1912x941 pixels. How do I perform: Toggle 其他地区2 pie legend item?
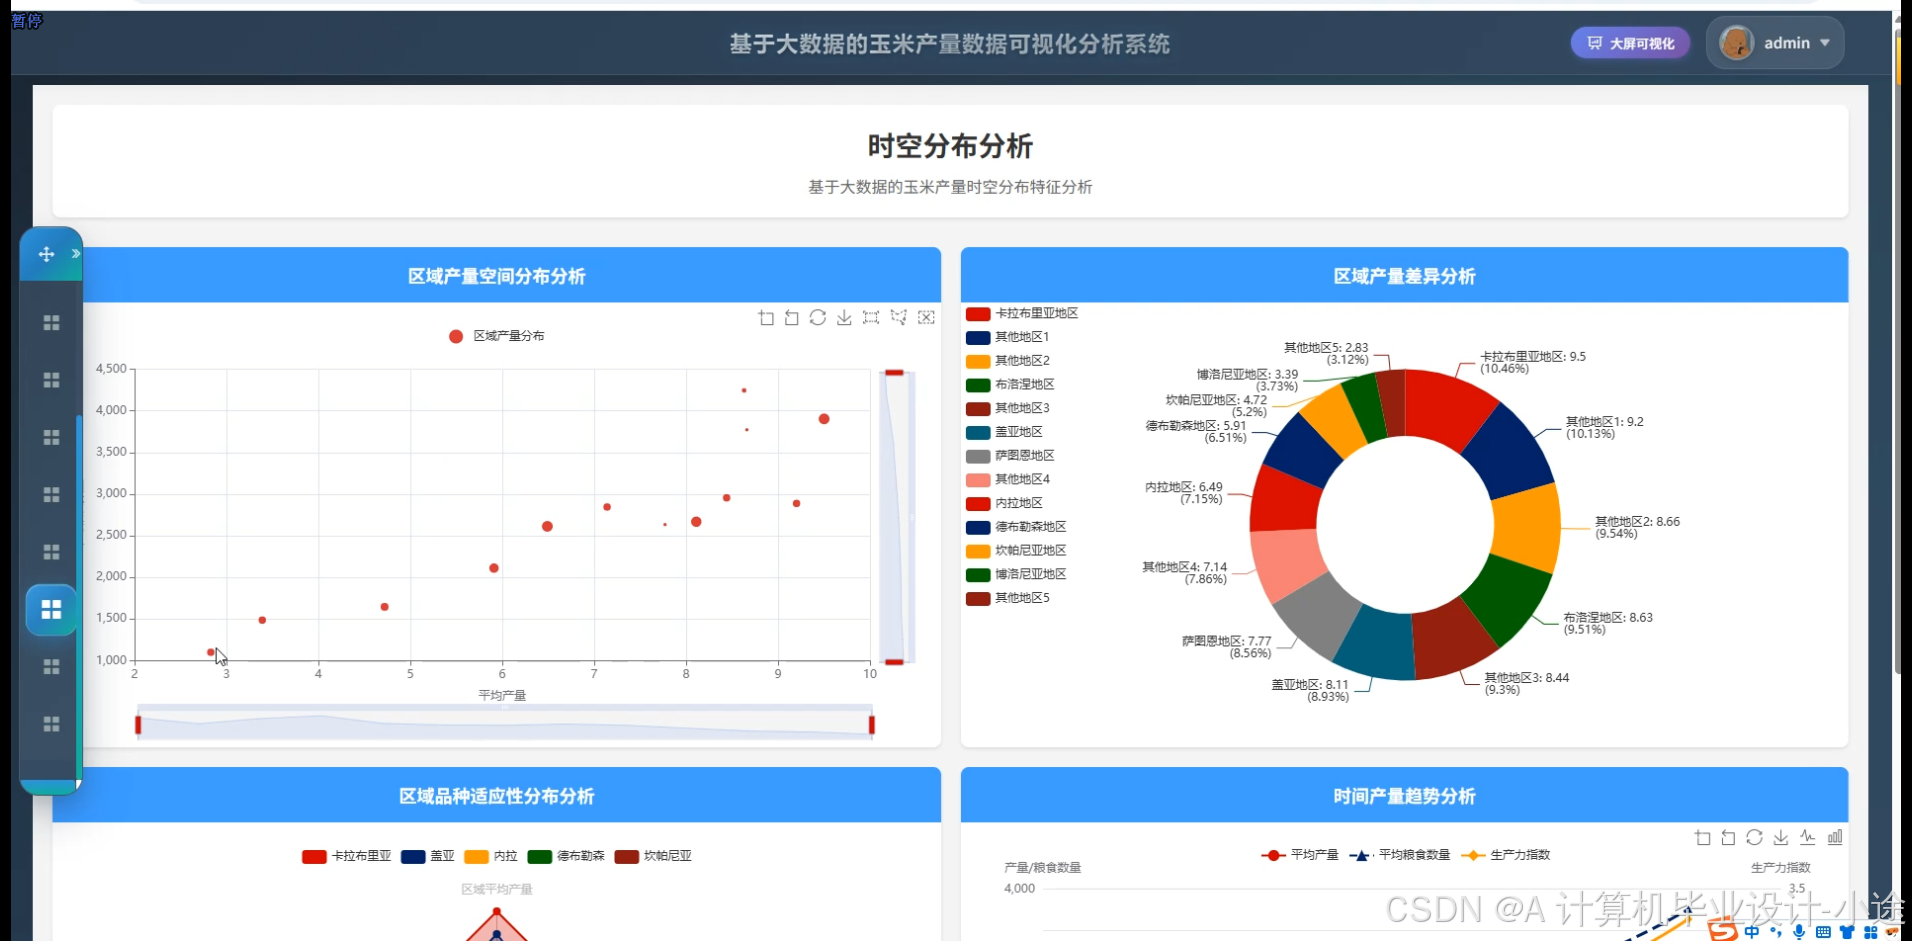(1007, 361)
